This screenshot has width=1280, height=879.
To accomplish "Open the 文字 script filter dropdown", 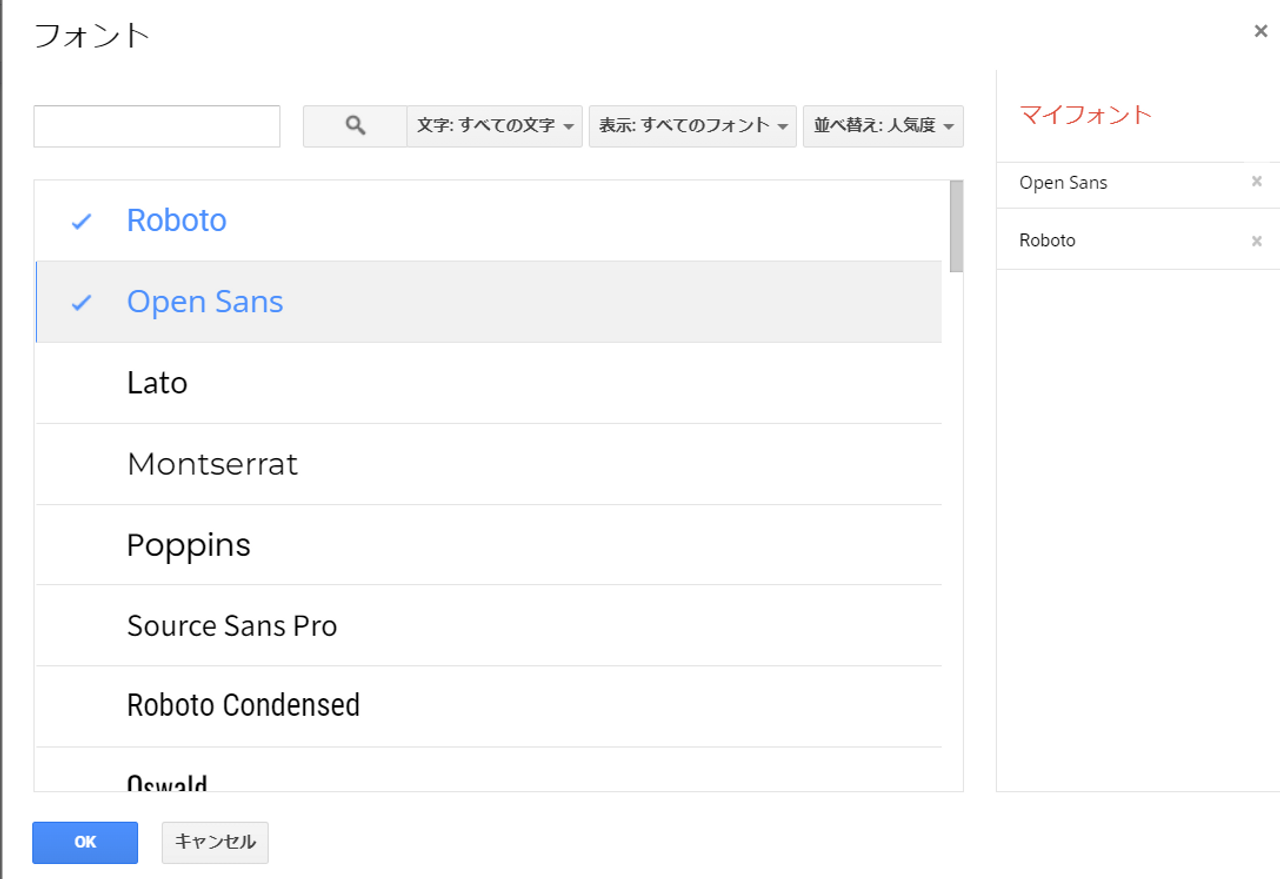I will tap(495, 126).
